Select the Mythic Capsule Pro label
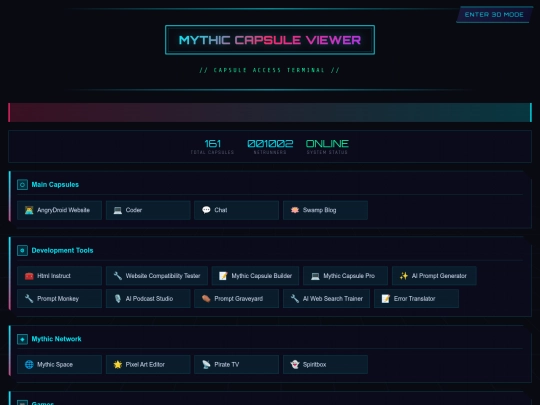The width and height of the screenshot is (540, 405). coord(349,276)
